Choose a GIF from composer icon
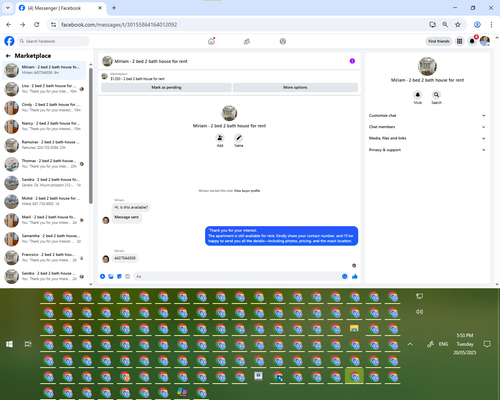The width and height of the screenshot is (500, 400). point(127,276)
